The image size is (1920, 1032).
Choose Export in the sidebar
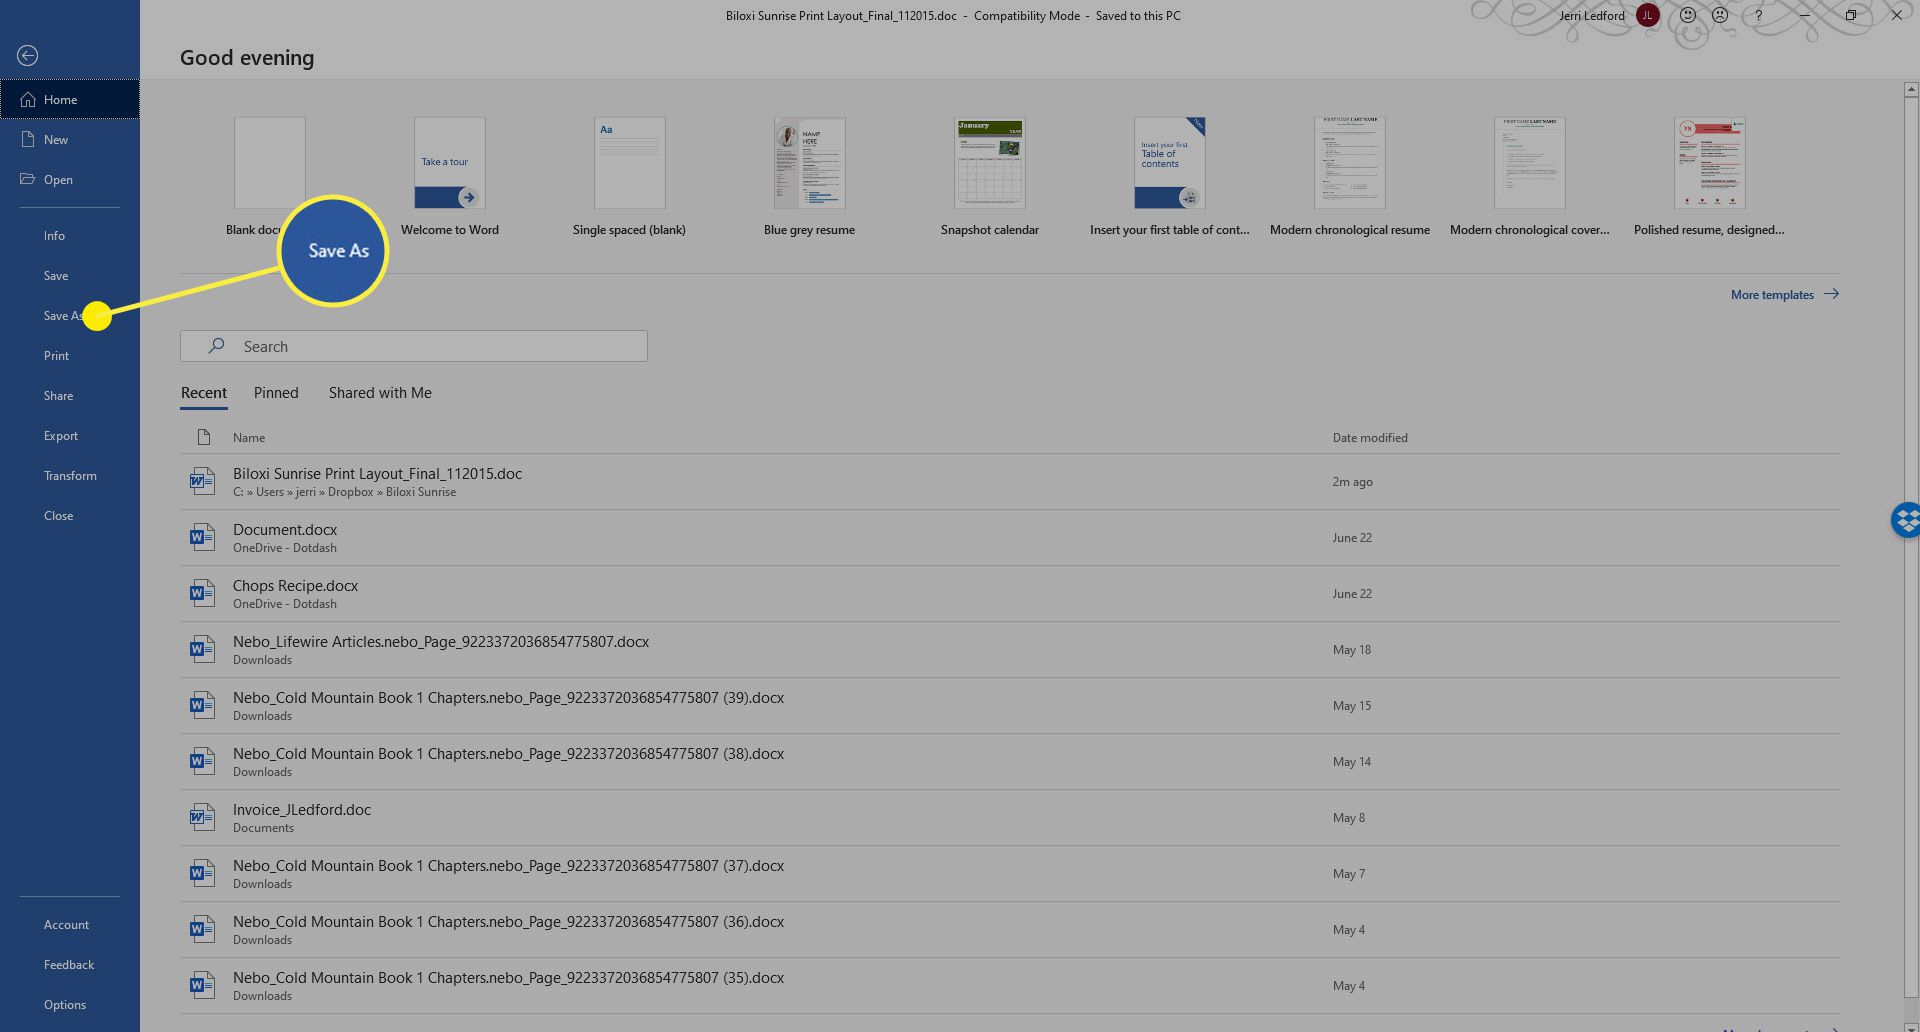70,436
